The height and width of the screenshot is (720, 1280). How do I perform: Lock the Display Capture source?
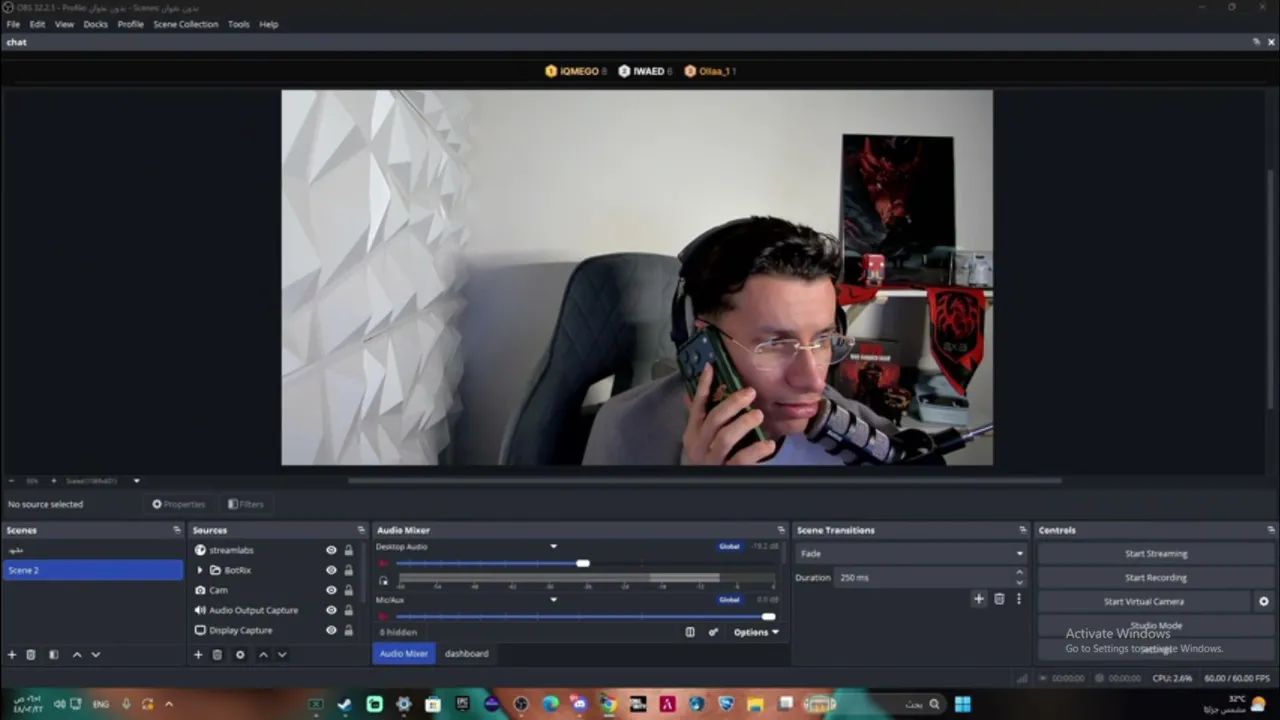348,630
